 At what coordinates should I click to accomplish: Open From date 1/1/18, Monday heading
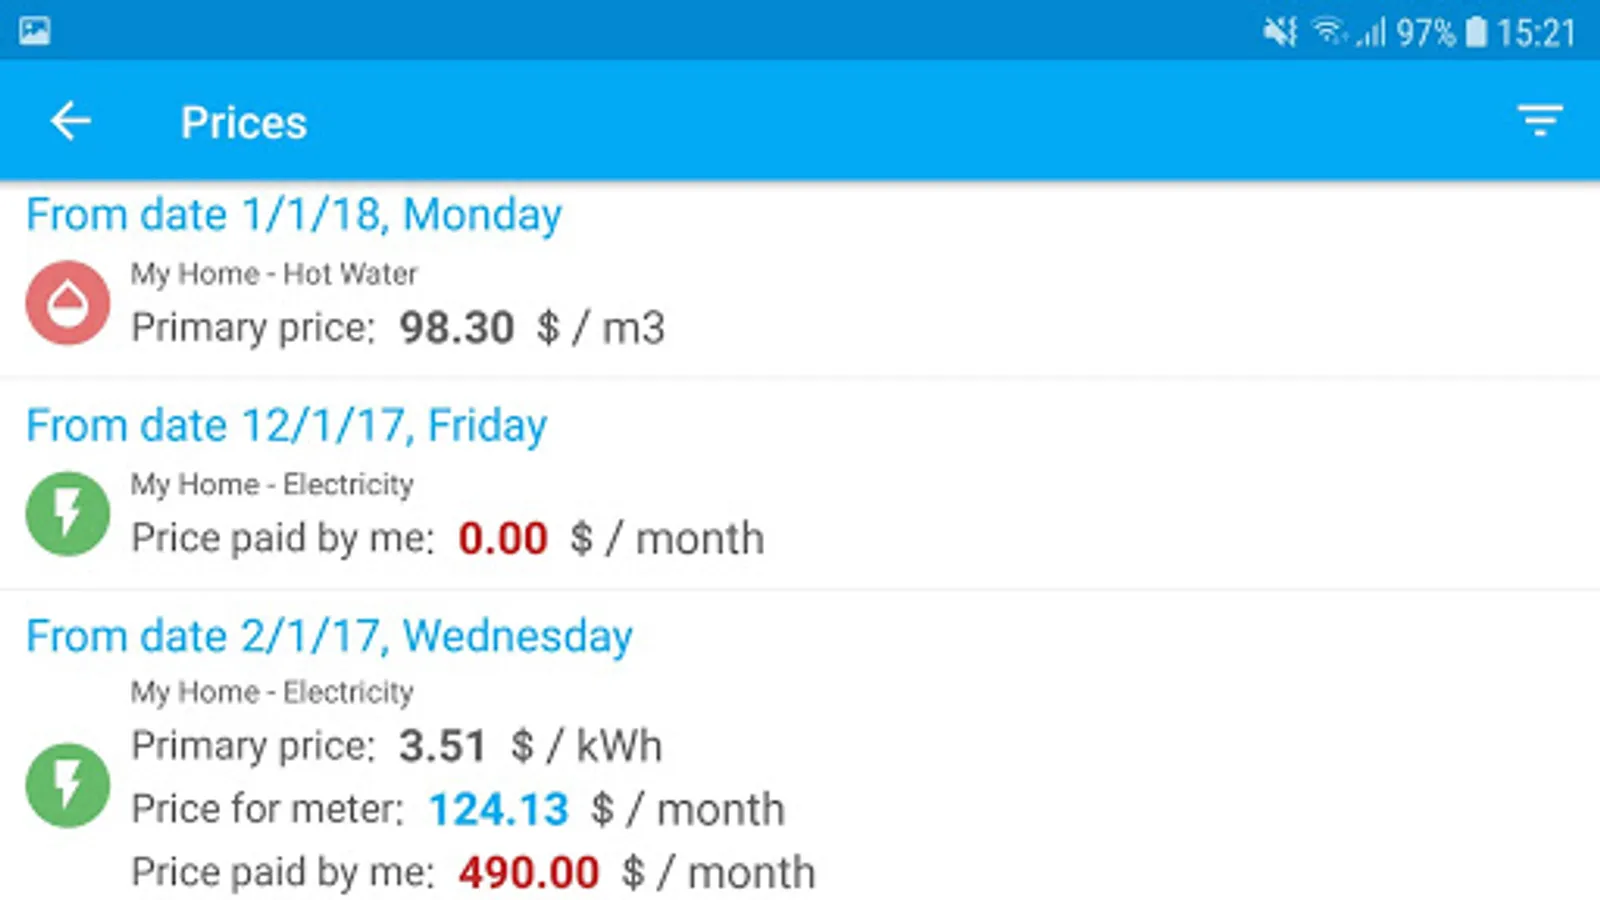tap(294, 215)
